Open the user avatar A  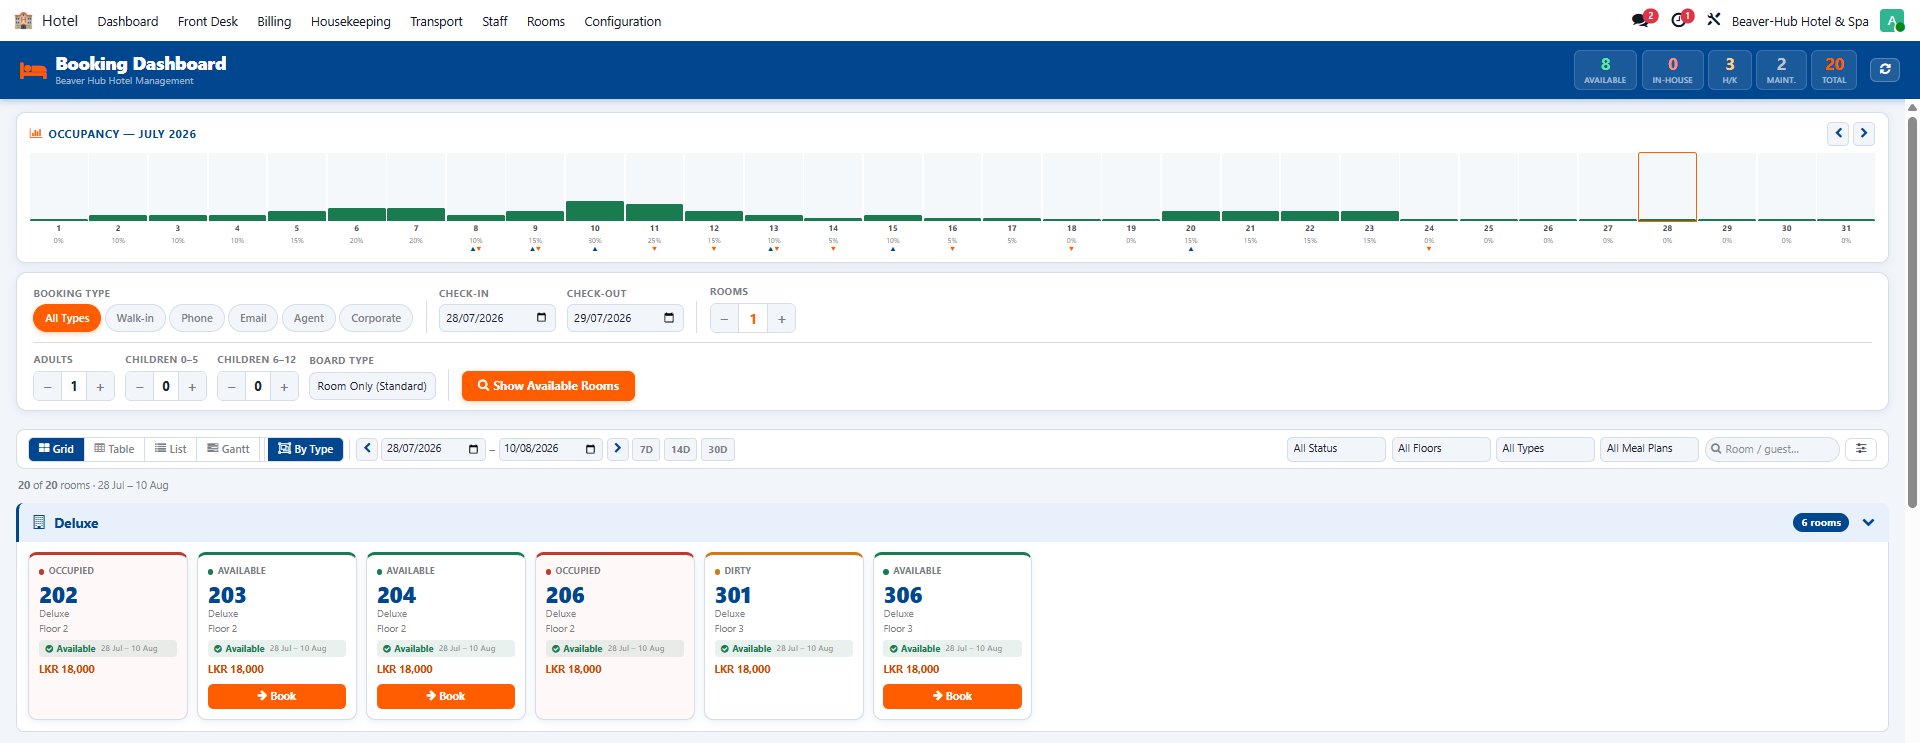coord(1891,20)
